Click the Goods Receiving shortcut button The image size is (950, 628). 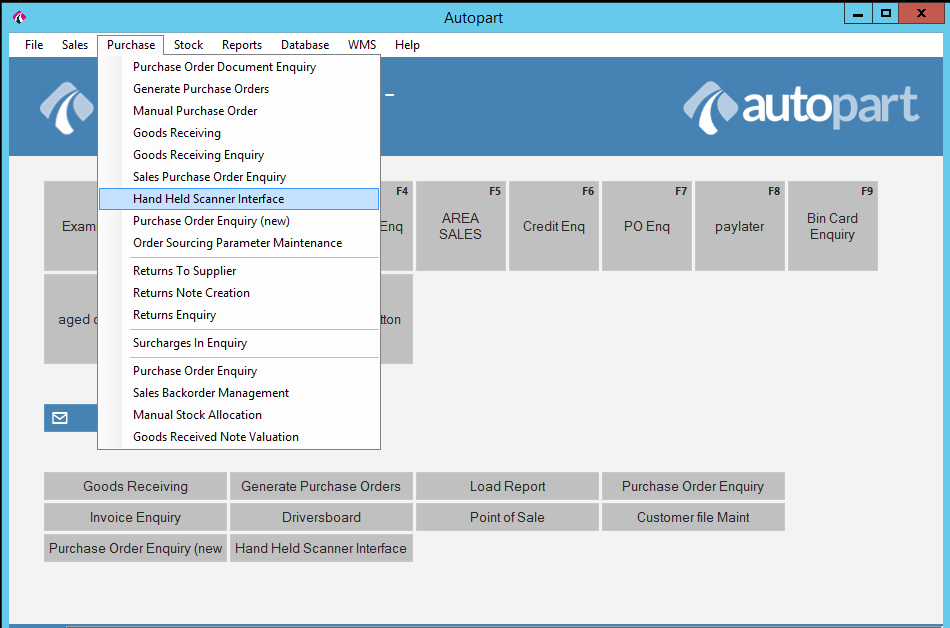click(x=136, y=486)
